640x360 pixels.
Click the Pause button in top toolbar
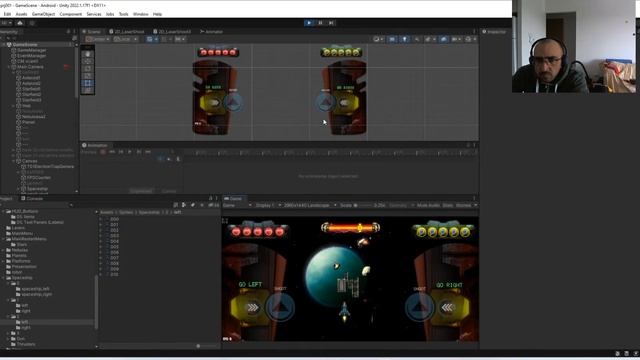click(x=320, y=23)
